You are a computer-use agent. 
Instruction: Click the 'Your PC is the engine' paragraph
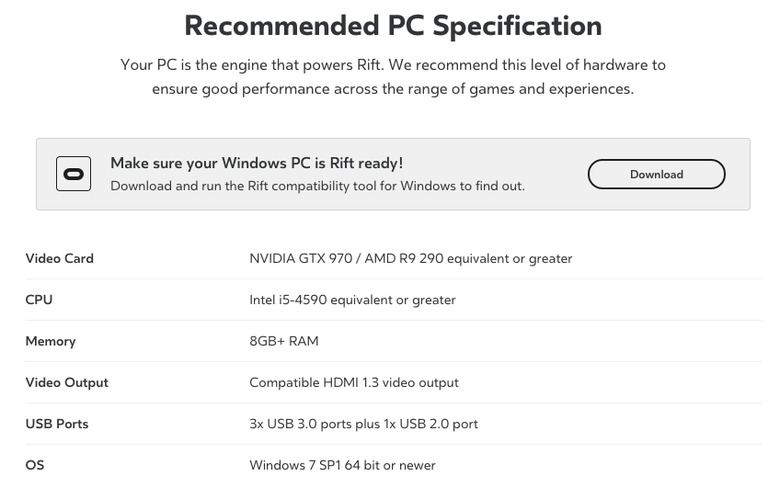coord(393,65)
